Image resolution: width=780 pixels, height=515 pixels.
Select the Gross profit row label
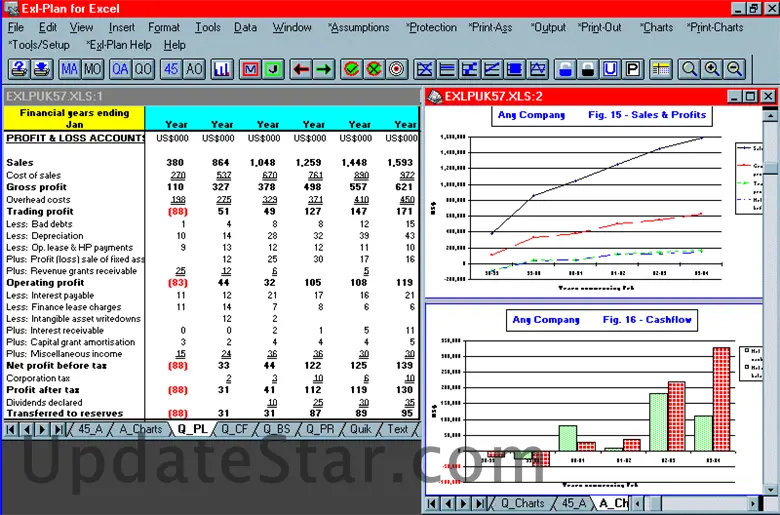[x=36, y=187]
